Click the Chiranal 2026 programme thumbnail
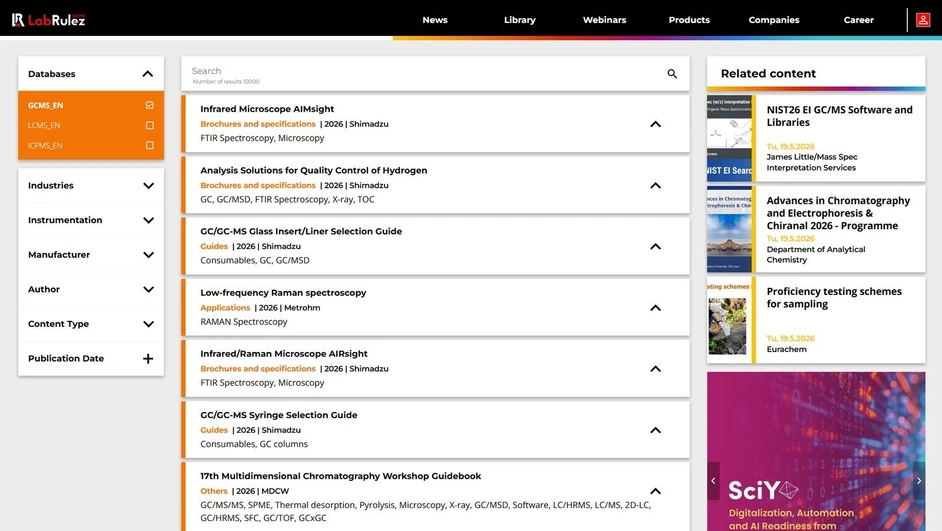This screenshot has width=942, height=531. click(x=729, y=229)
